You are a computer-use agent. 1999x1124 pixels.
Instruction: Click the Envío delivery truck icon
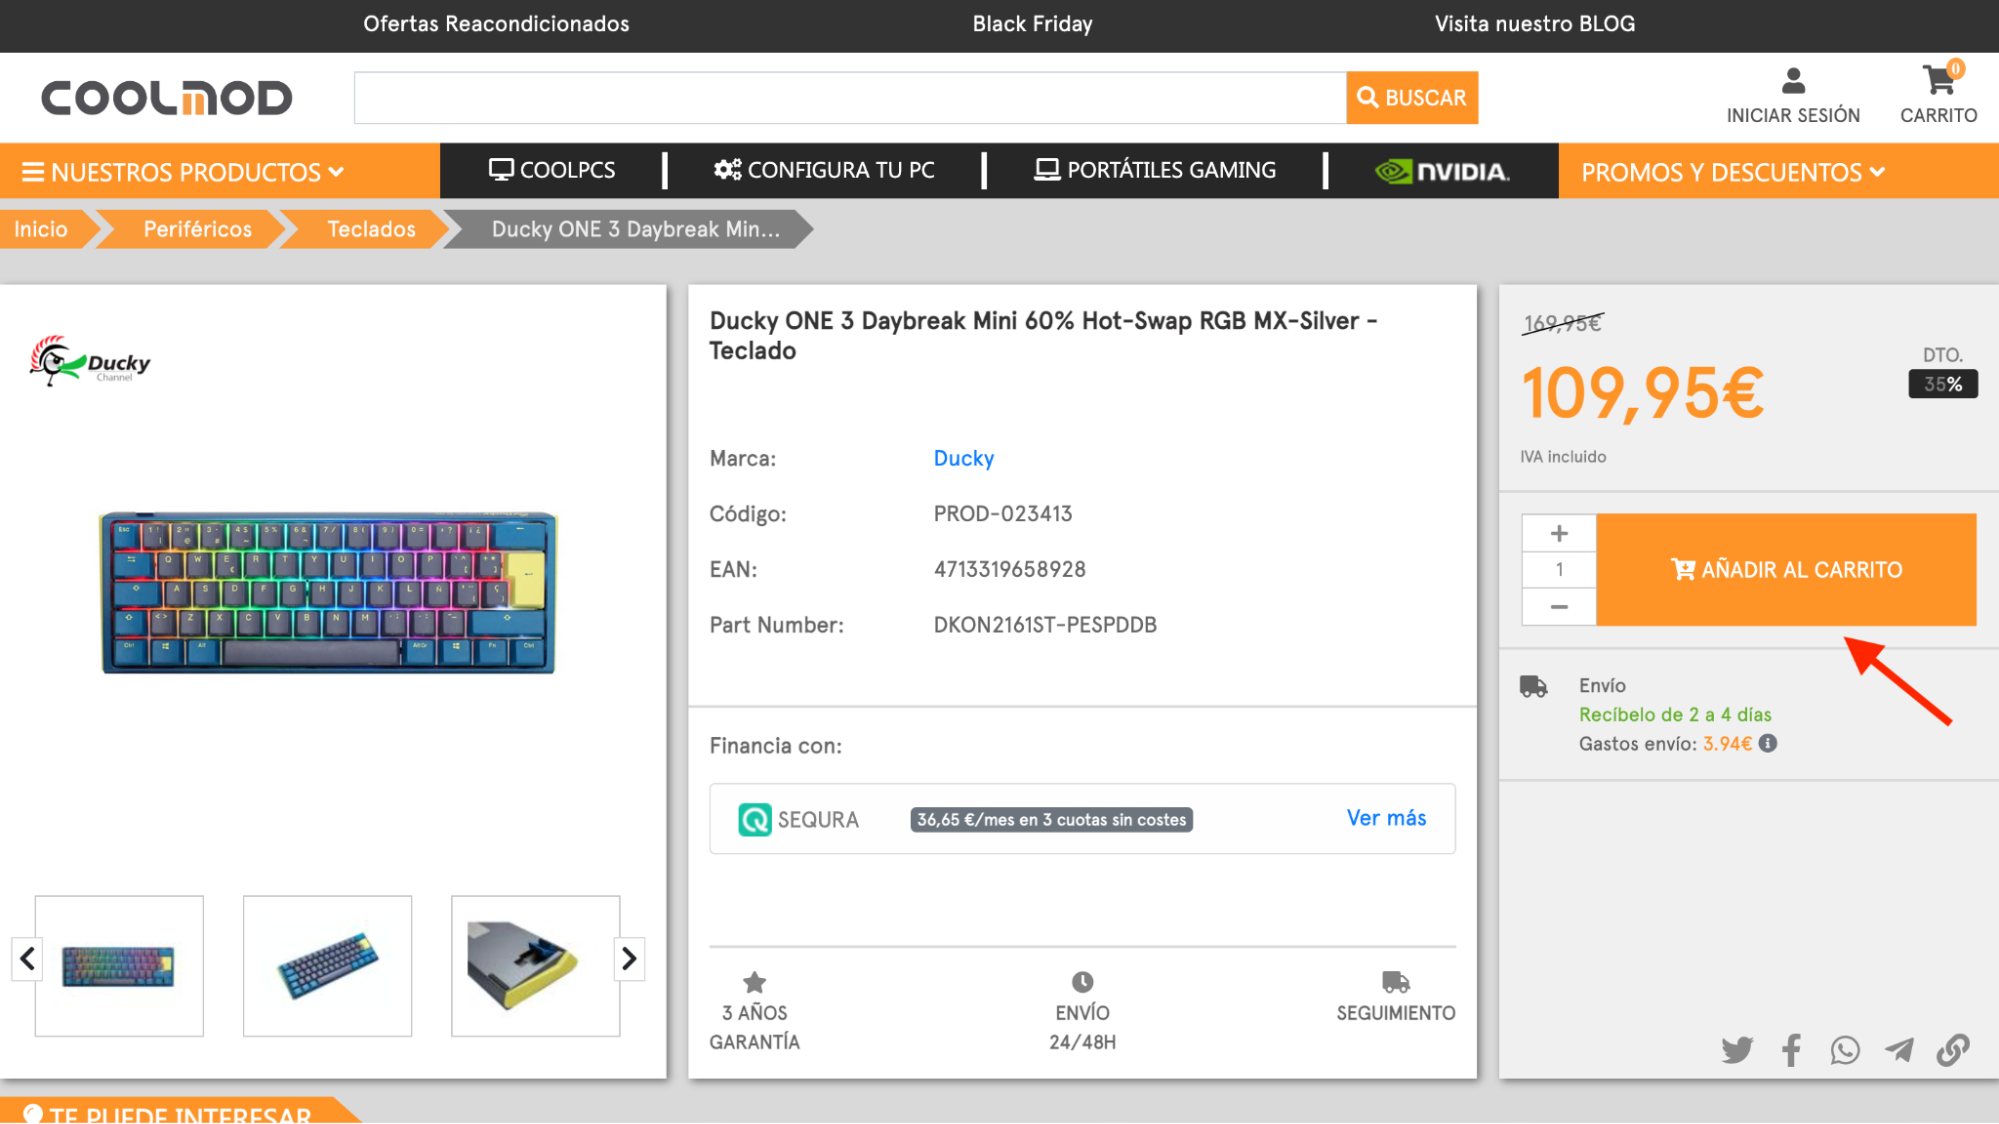click(1533, 687)
